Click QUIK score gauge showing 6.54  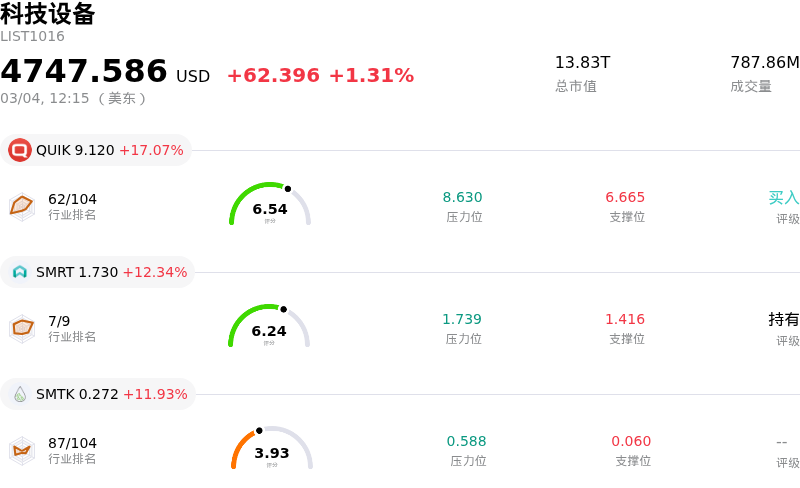click(x=270, y=205)
